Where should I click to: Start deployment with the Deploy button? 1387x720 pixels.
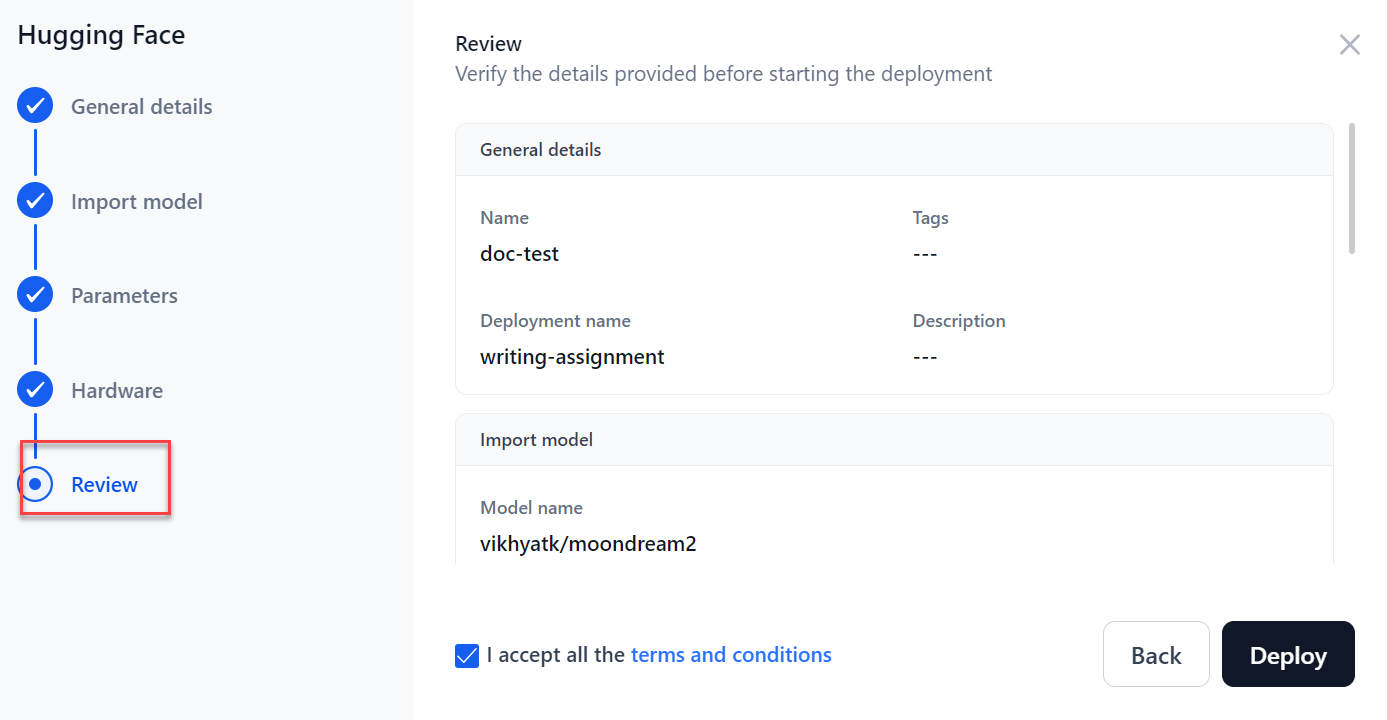(x=1288, y=655)
